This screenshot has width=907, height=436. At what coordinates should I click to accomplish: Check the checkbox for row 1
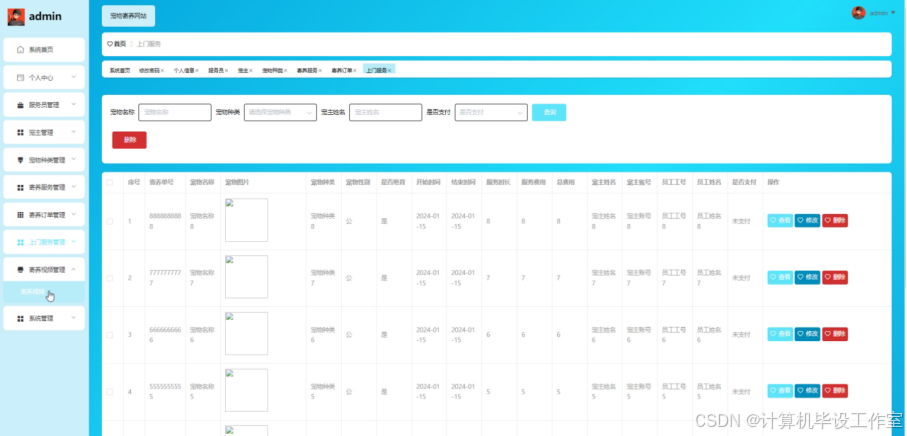(x=110, y=221)
